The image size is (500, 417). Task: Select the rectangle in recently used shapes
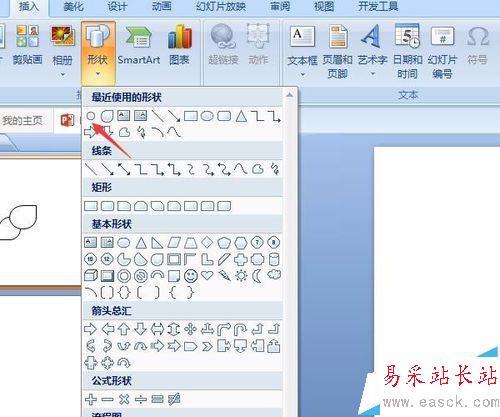(x=191, y=116)
